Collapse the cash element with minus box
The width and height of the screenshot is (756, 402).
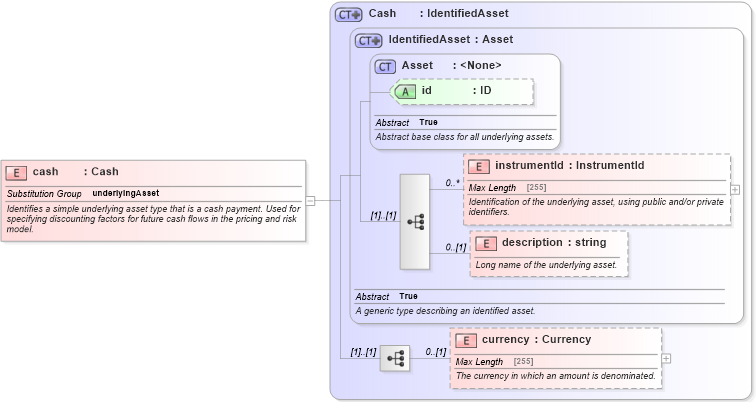[x=310, y=201]
